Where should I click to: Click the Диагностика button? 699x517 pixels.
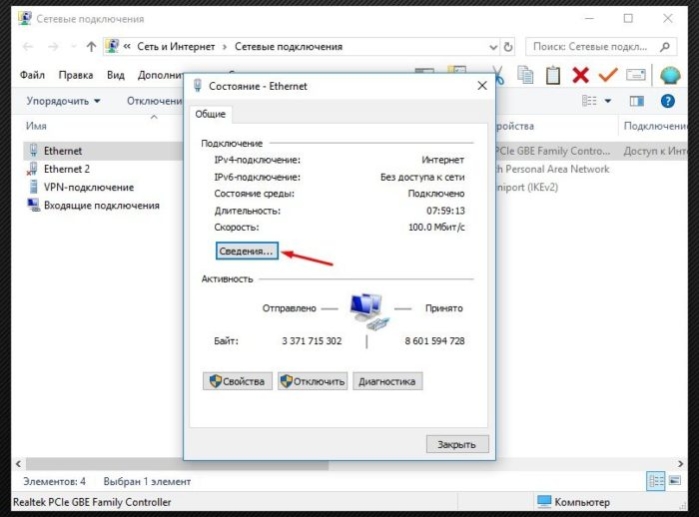point(387,382)
